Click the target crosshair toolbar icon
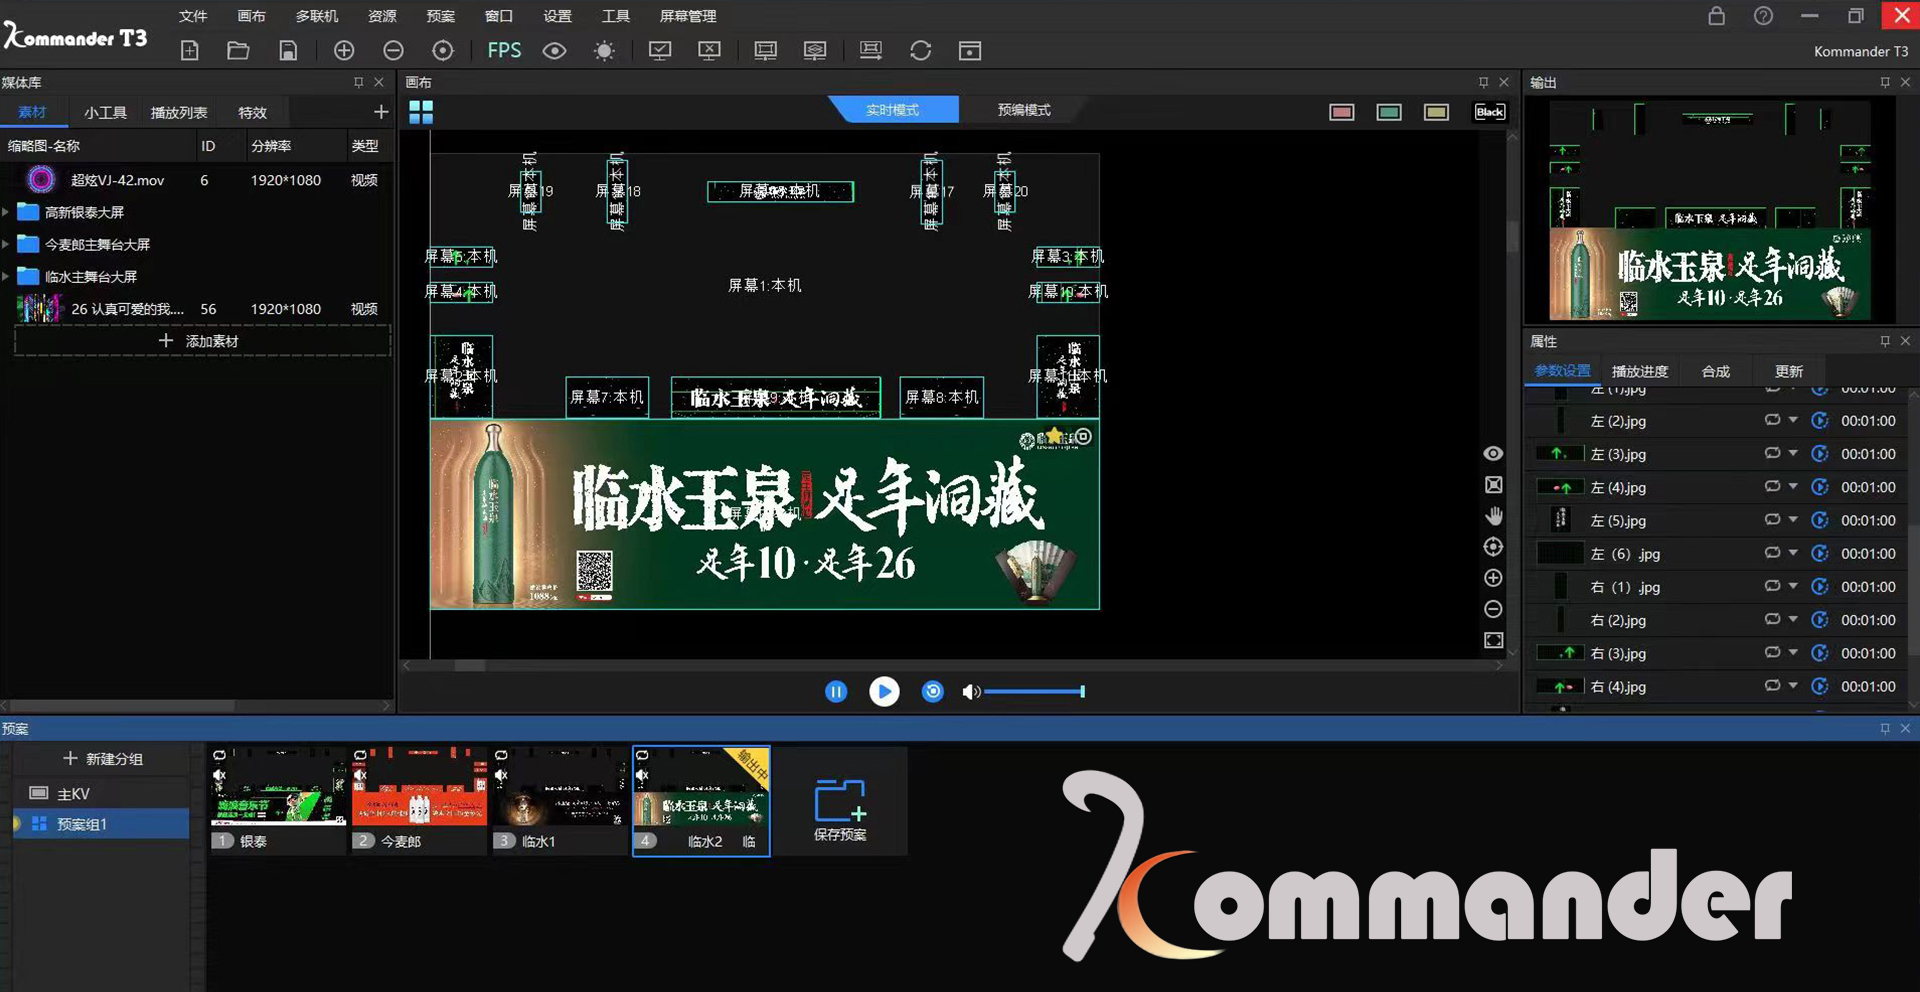 tap(443, 50)
